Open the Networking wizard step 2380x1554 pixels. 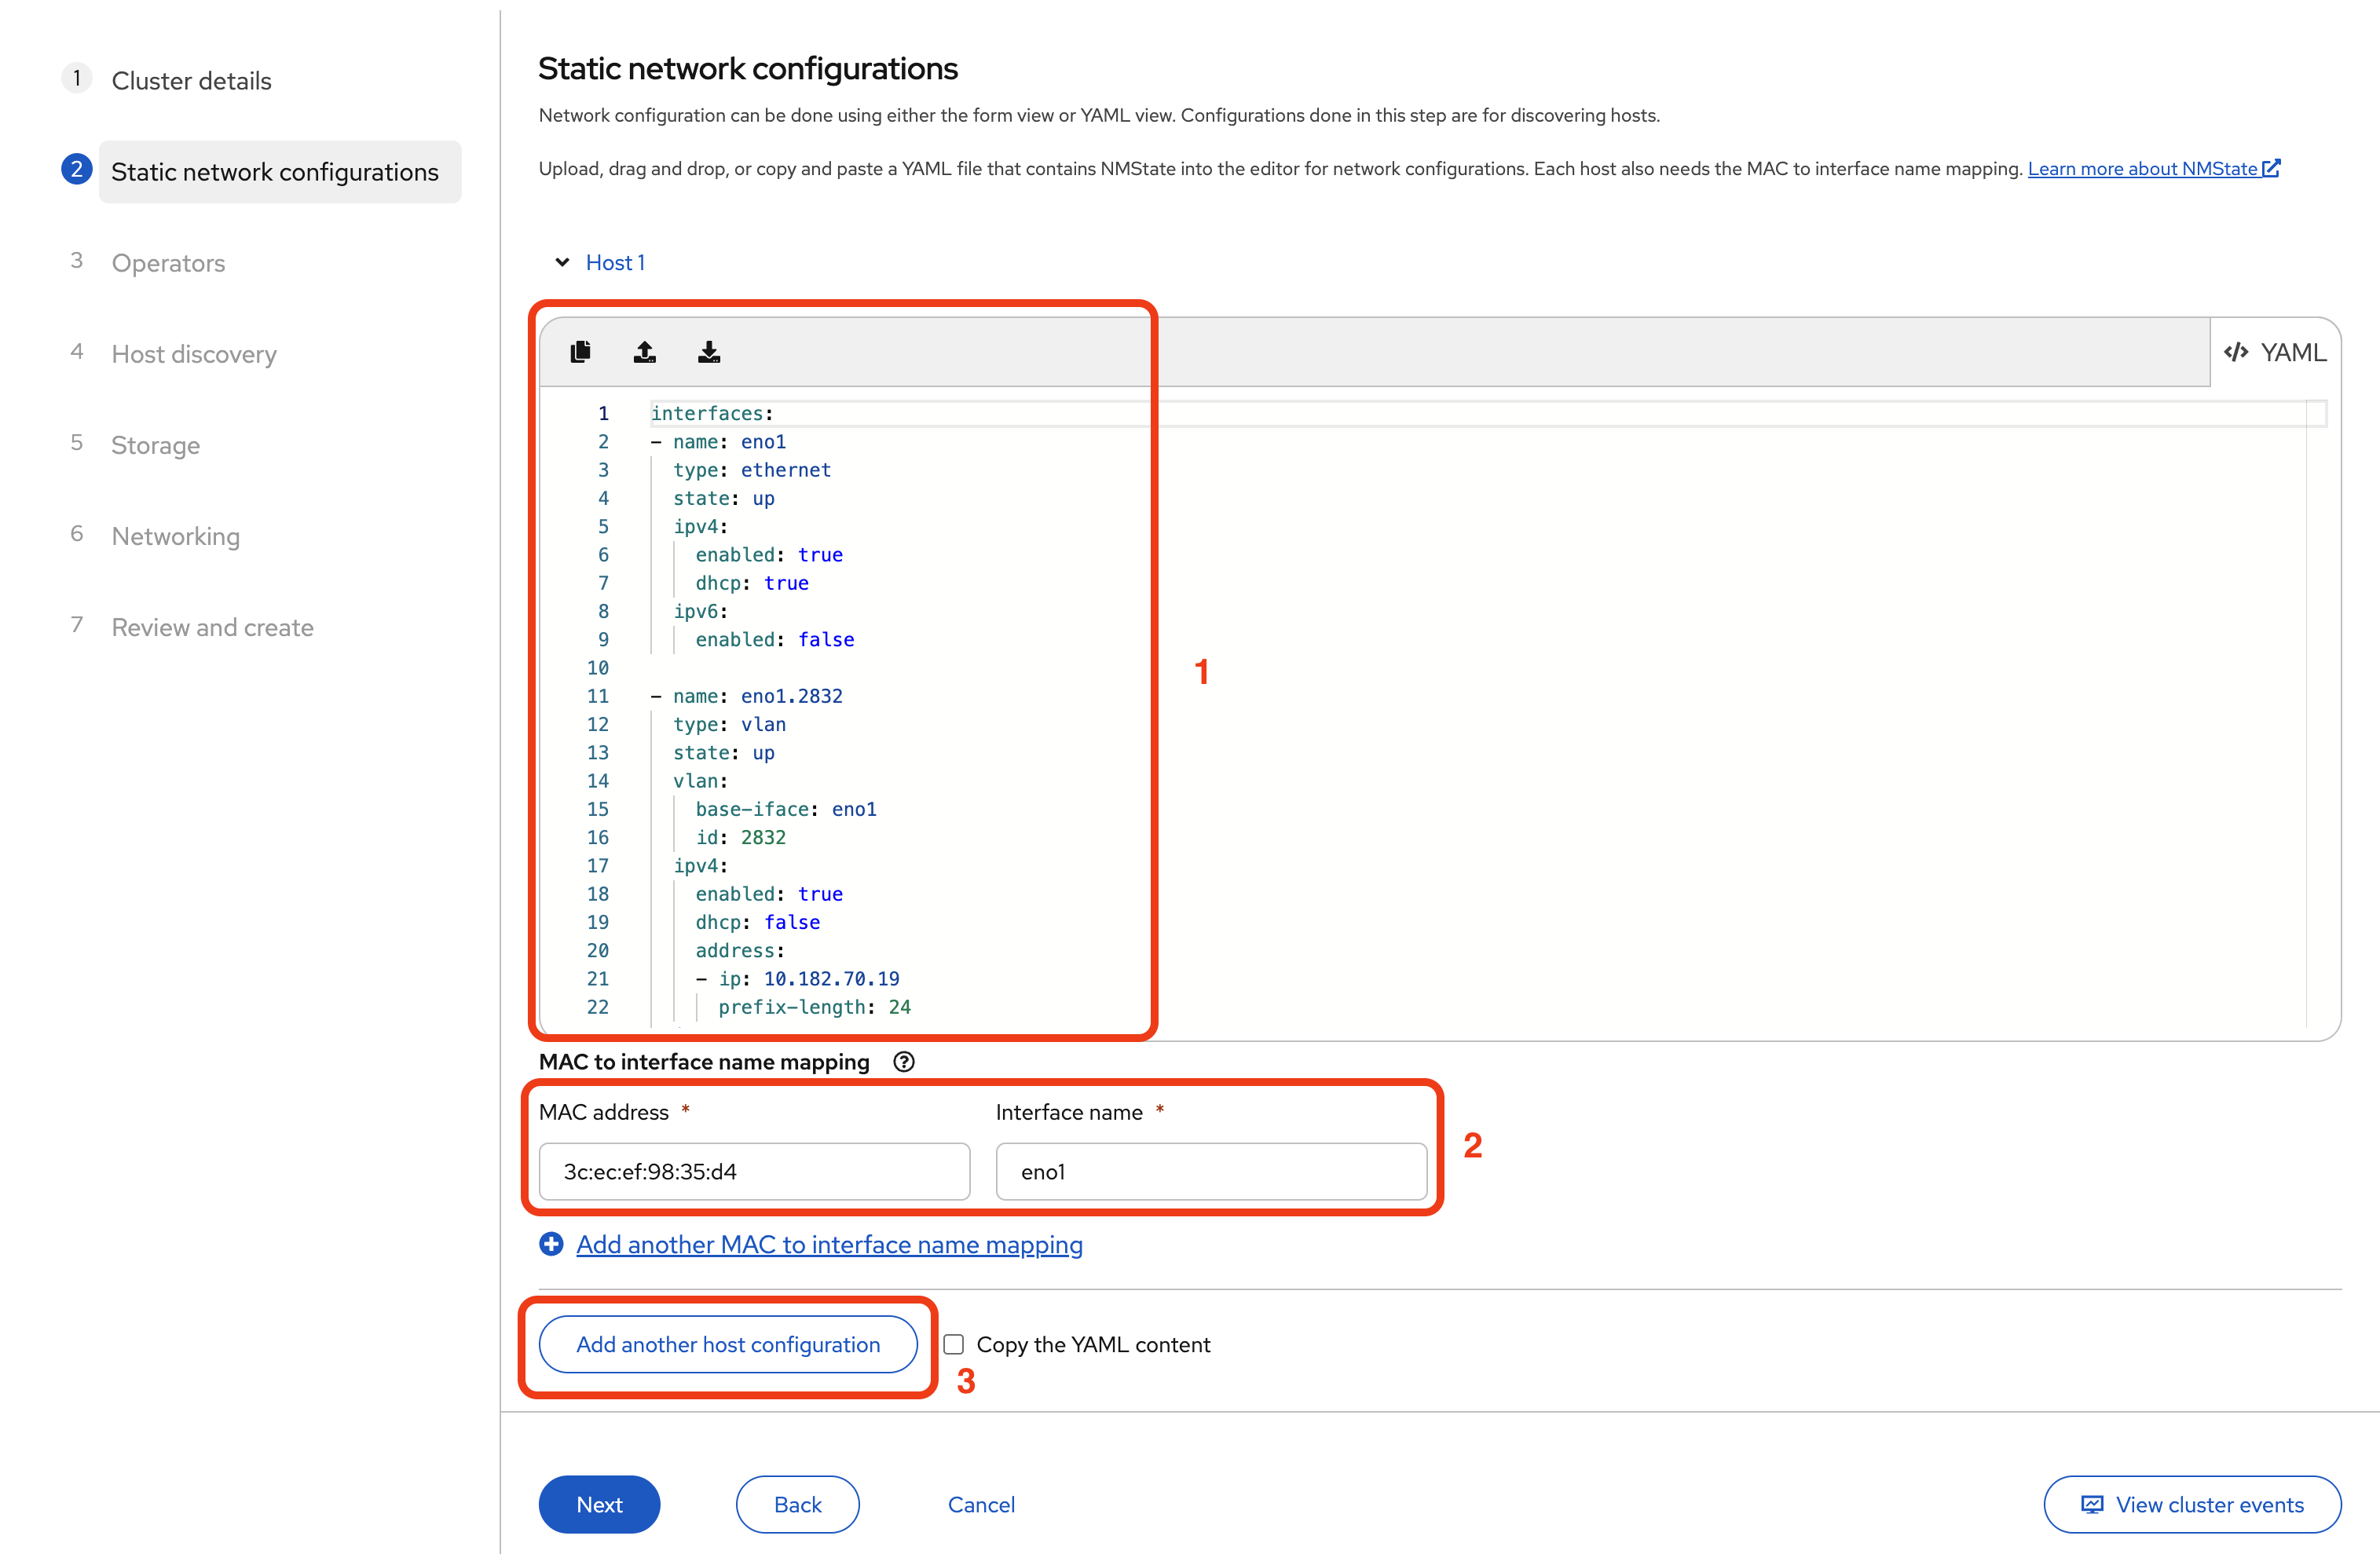[x=175, y=536]
